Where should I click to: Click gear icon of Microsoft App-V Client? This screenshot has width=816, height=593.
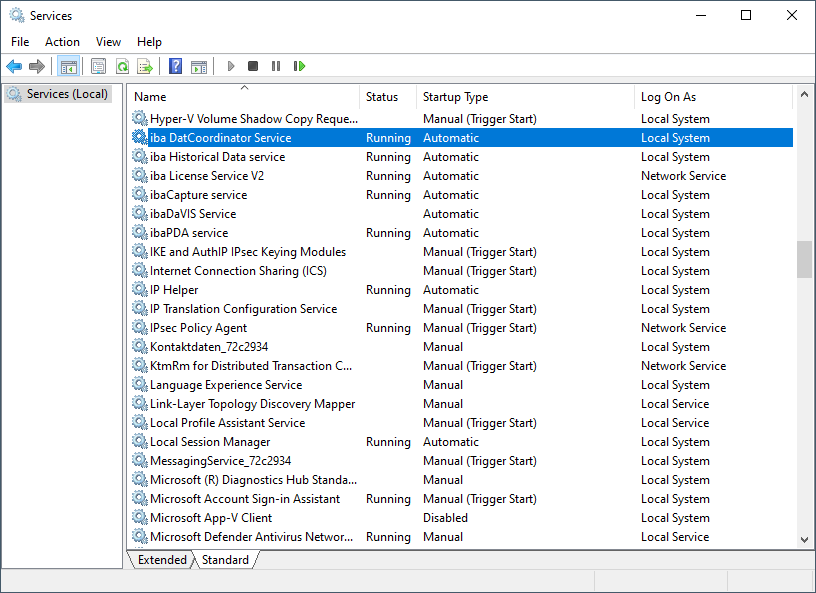click(139, 517)
